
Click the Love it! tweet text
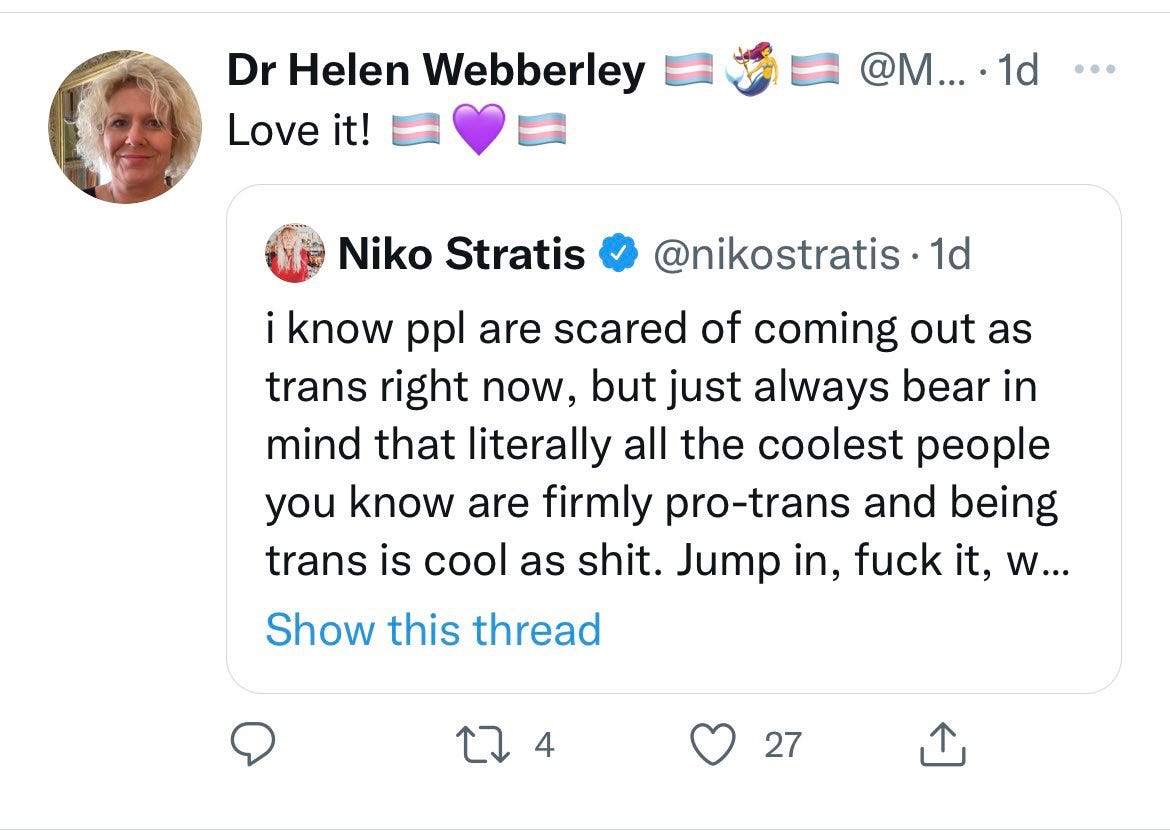(298, 131)
